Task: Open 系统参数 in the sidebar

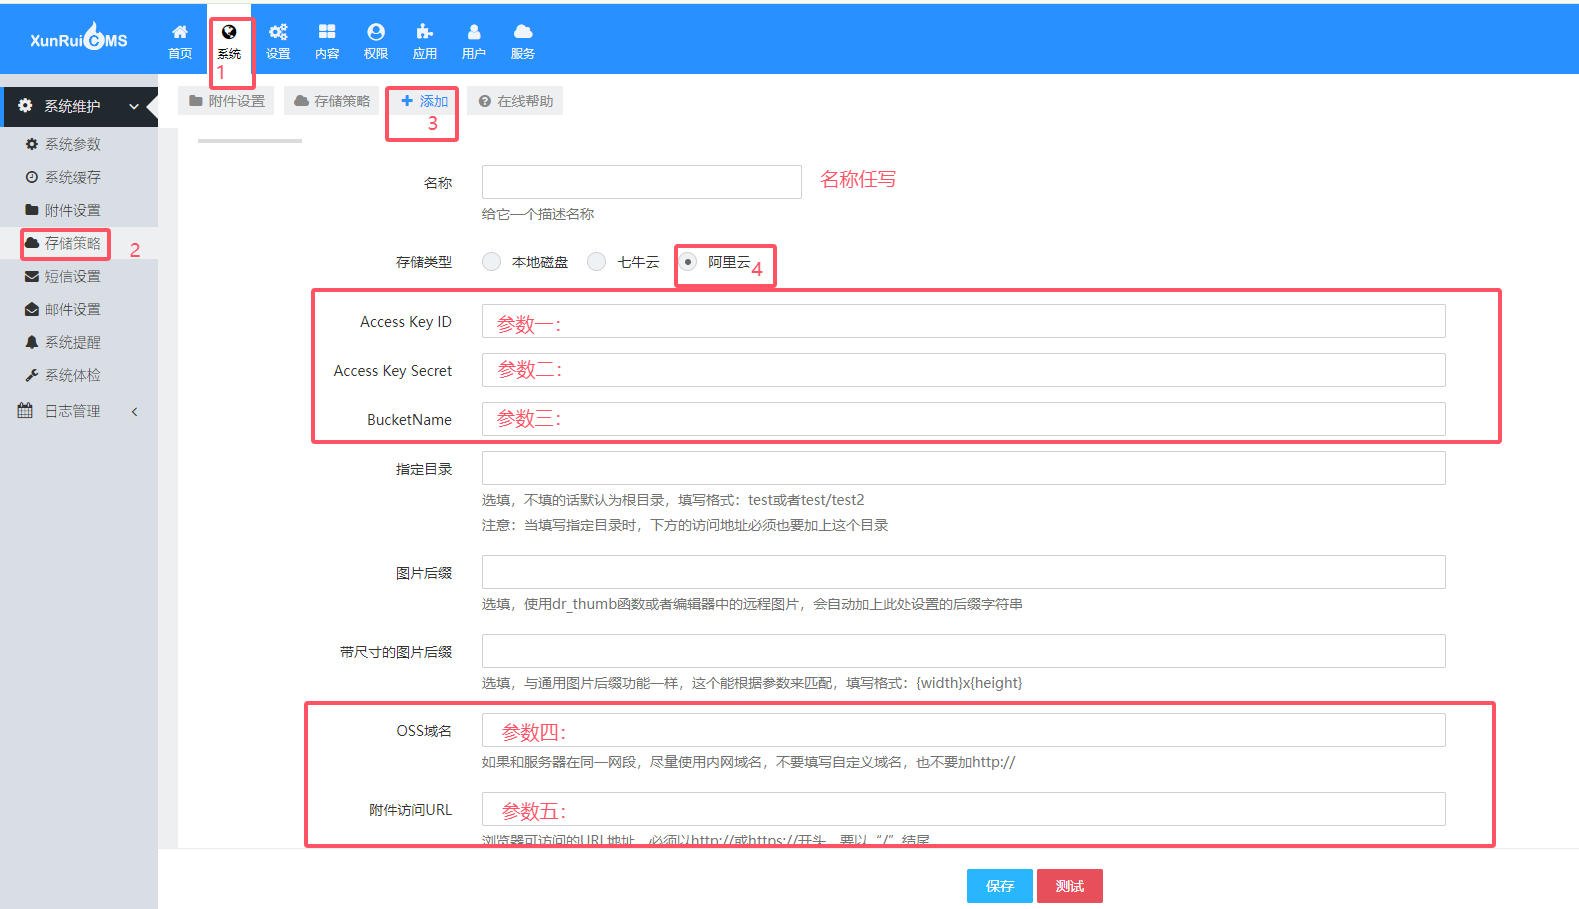Action: [x=73, y=144]
